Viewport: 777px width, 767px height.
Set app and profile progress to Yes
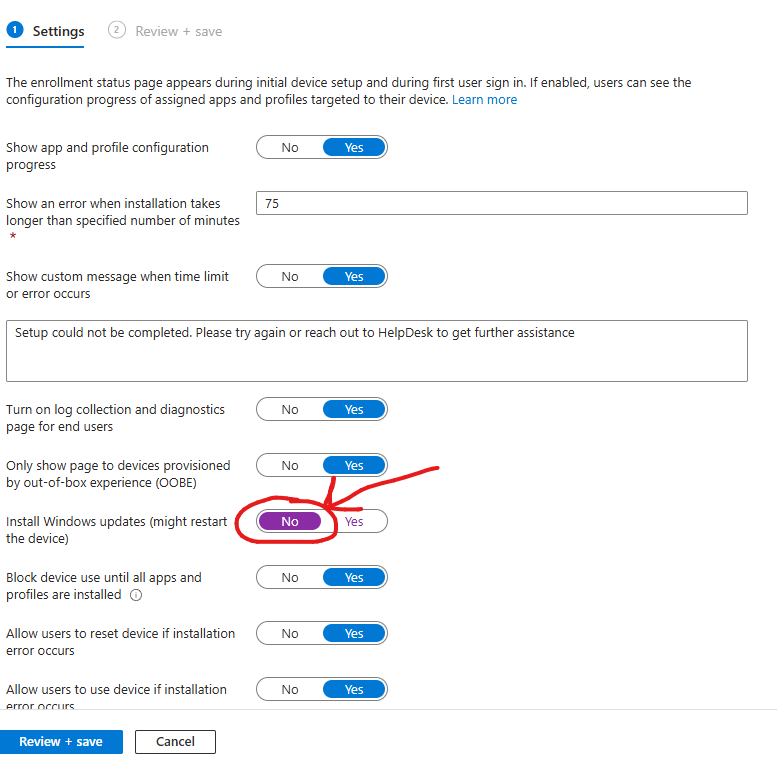pyautogui.click(x=354, y=148)
